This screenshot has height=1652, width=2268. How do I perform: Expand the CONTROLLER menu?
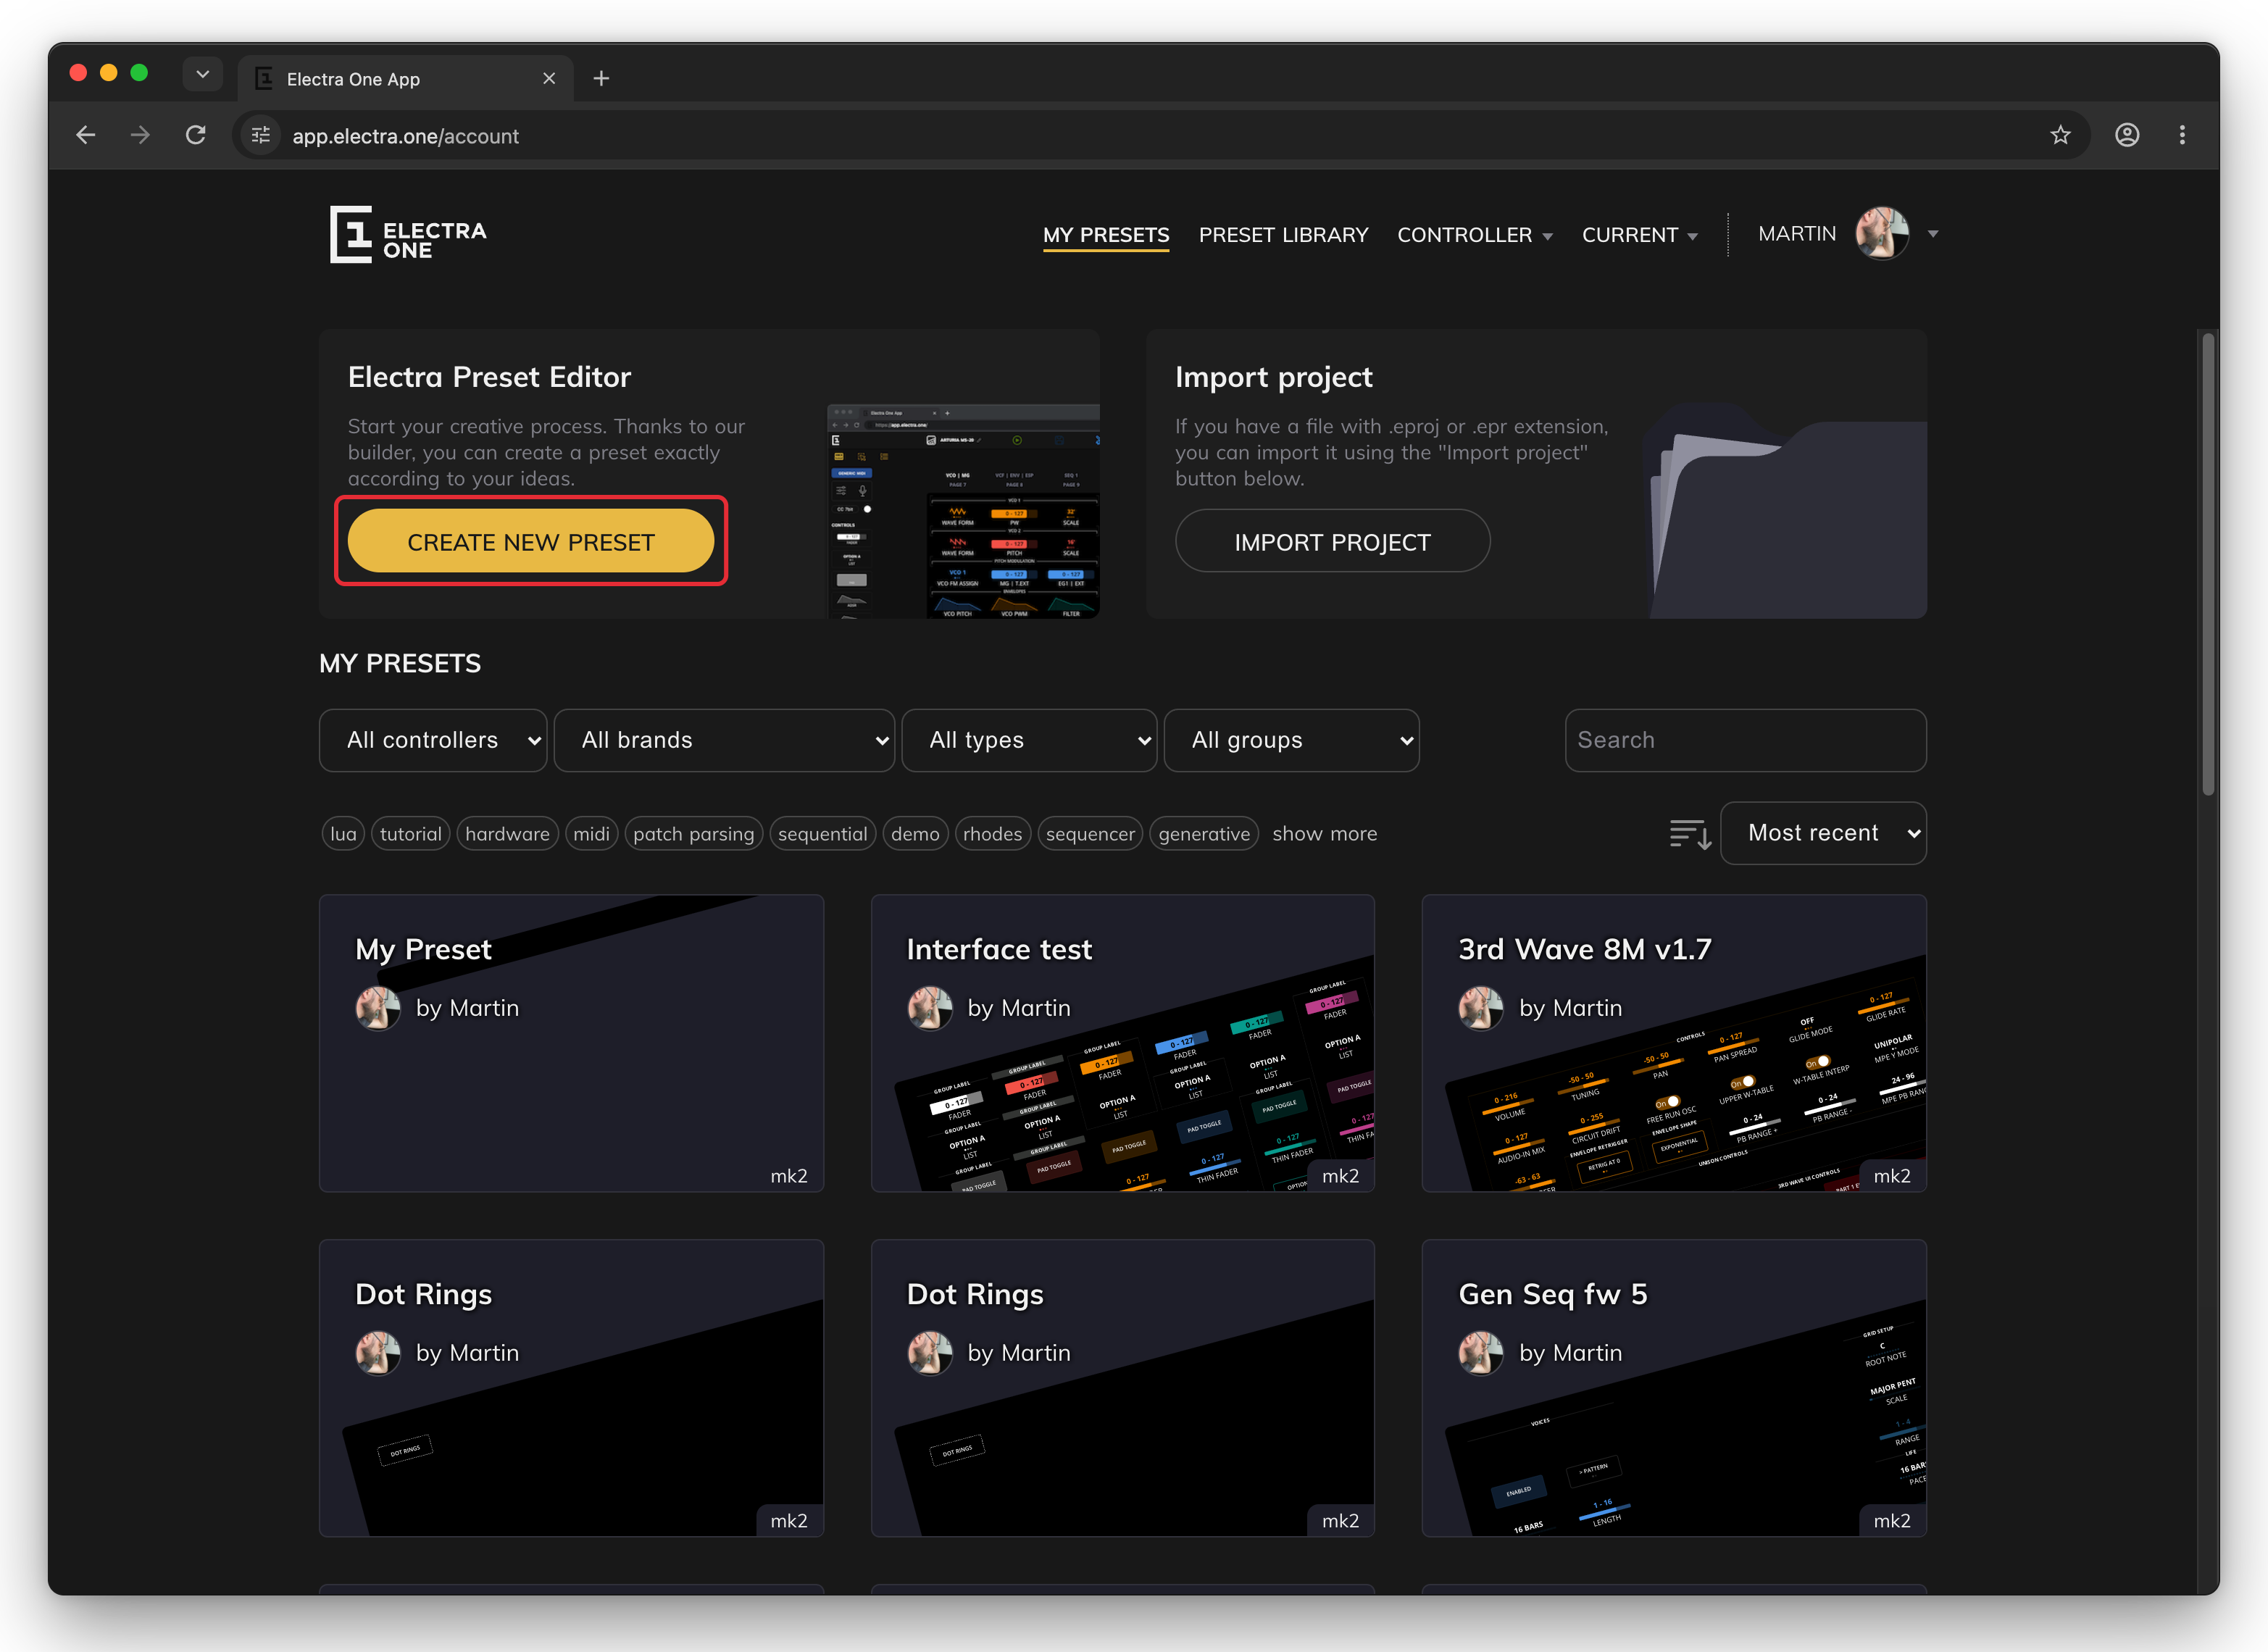[1475, 235]
